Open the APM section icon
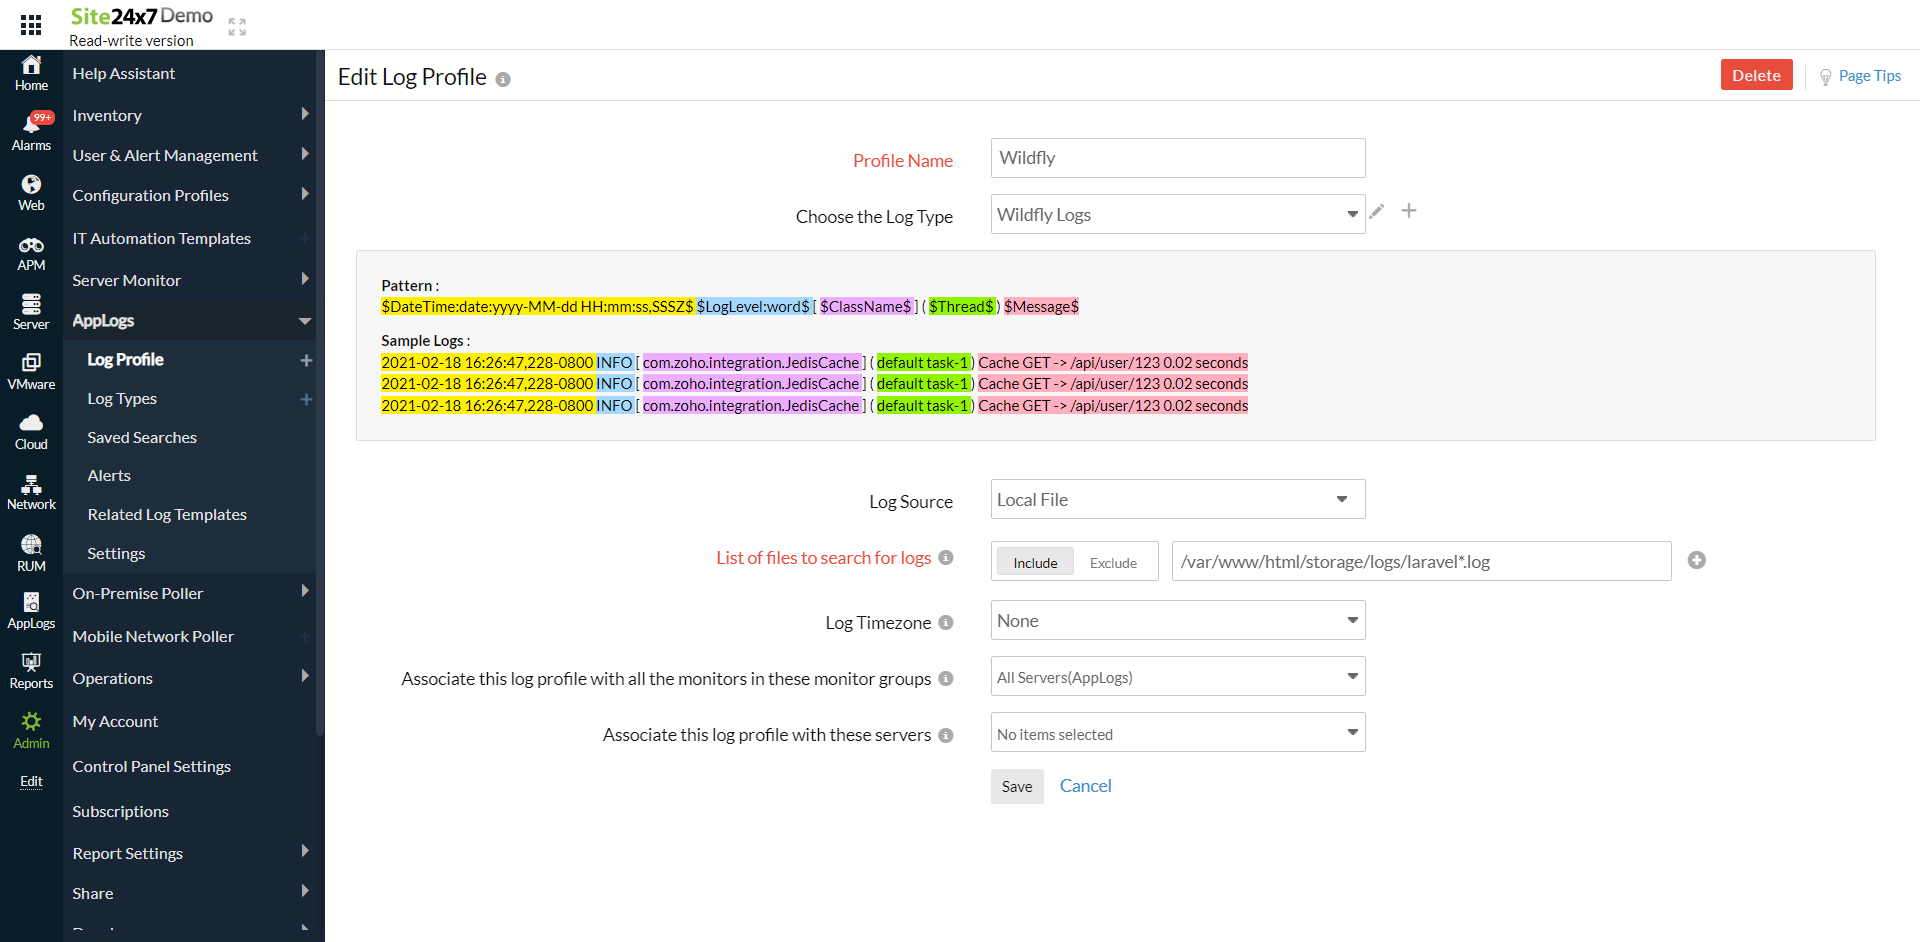The image size is (1920, 942). click(x=30, y=251)
